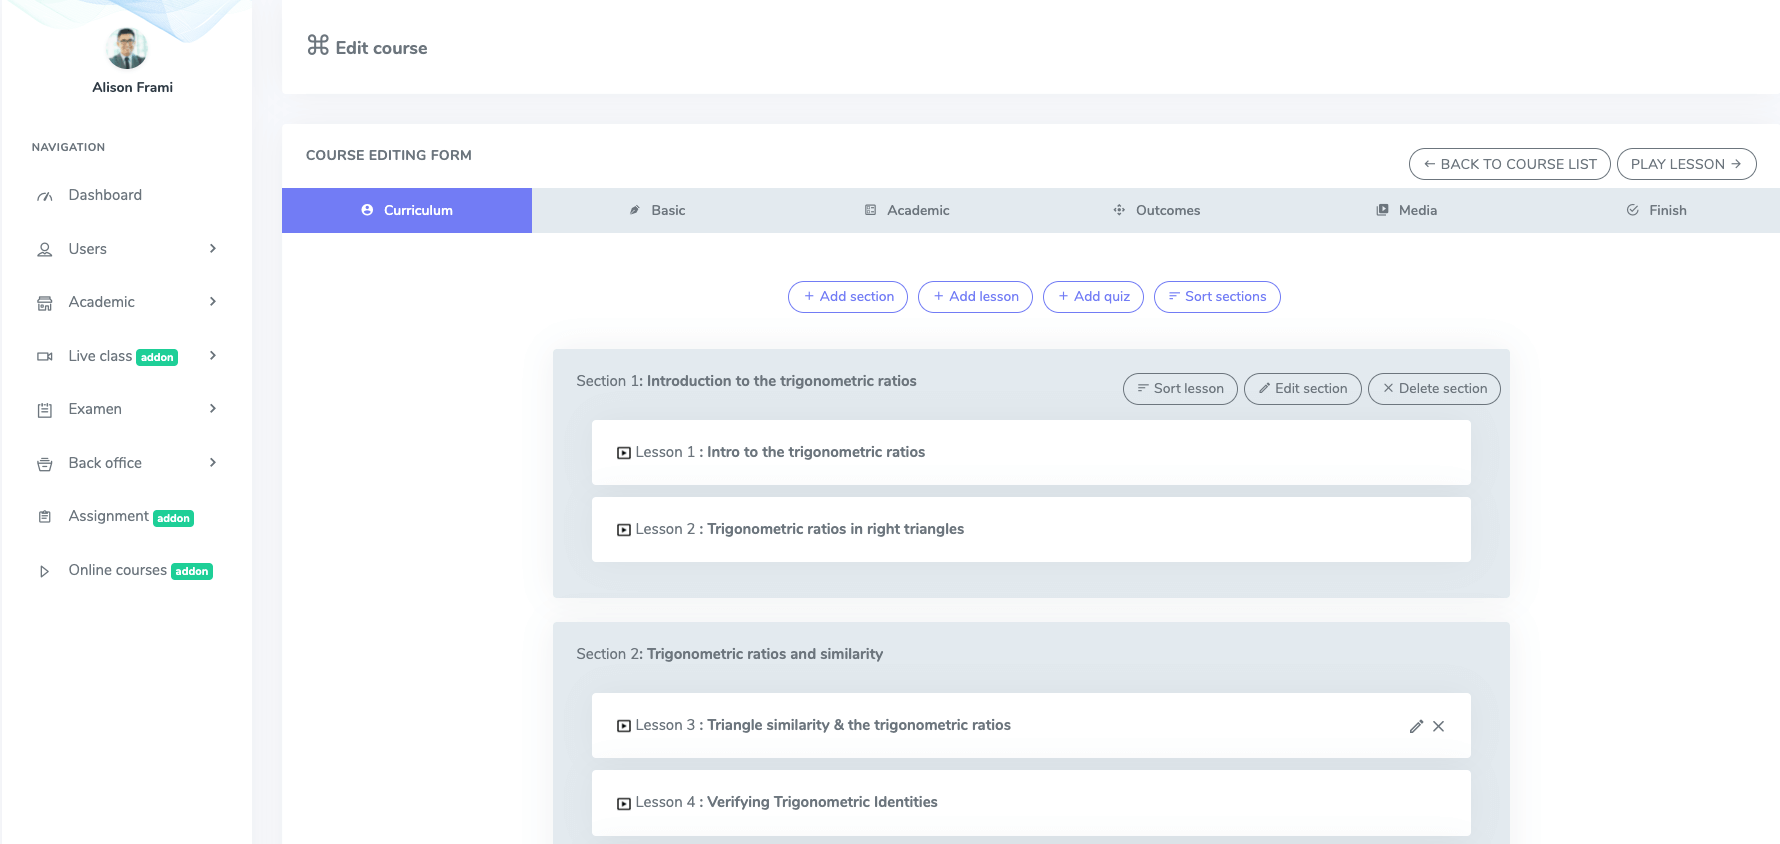Go to the Media tab
Image resolution: width=1780 pixels, height=844 pixels.
[x=1406, y=210]
